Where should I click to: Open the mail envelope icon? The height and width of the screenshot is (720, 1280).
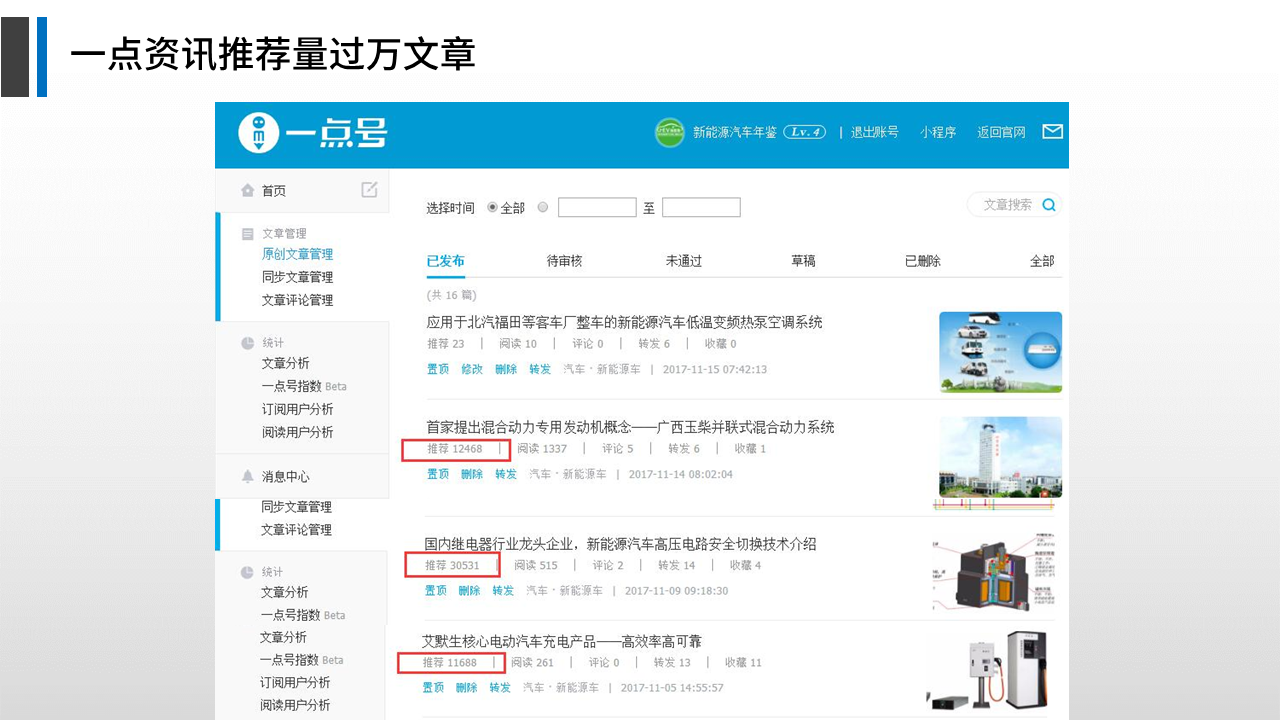(1052, 131)
